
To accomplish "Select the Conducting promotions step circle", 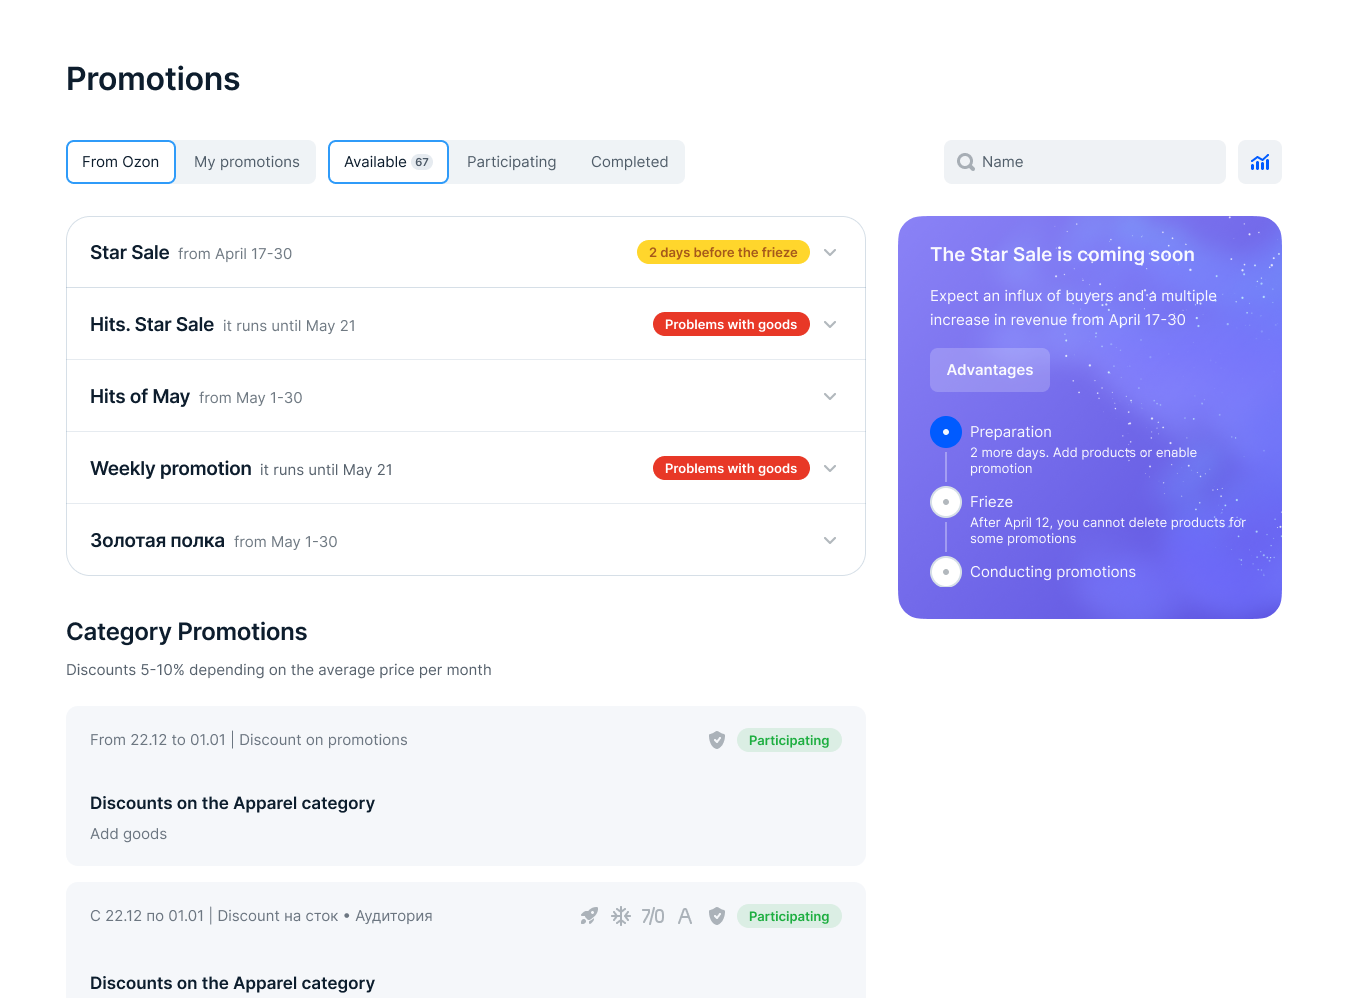I will point(946,572).
